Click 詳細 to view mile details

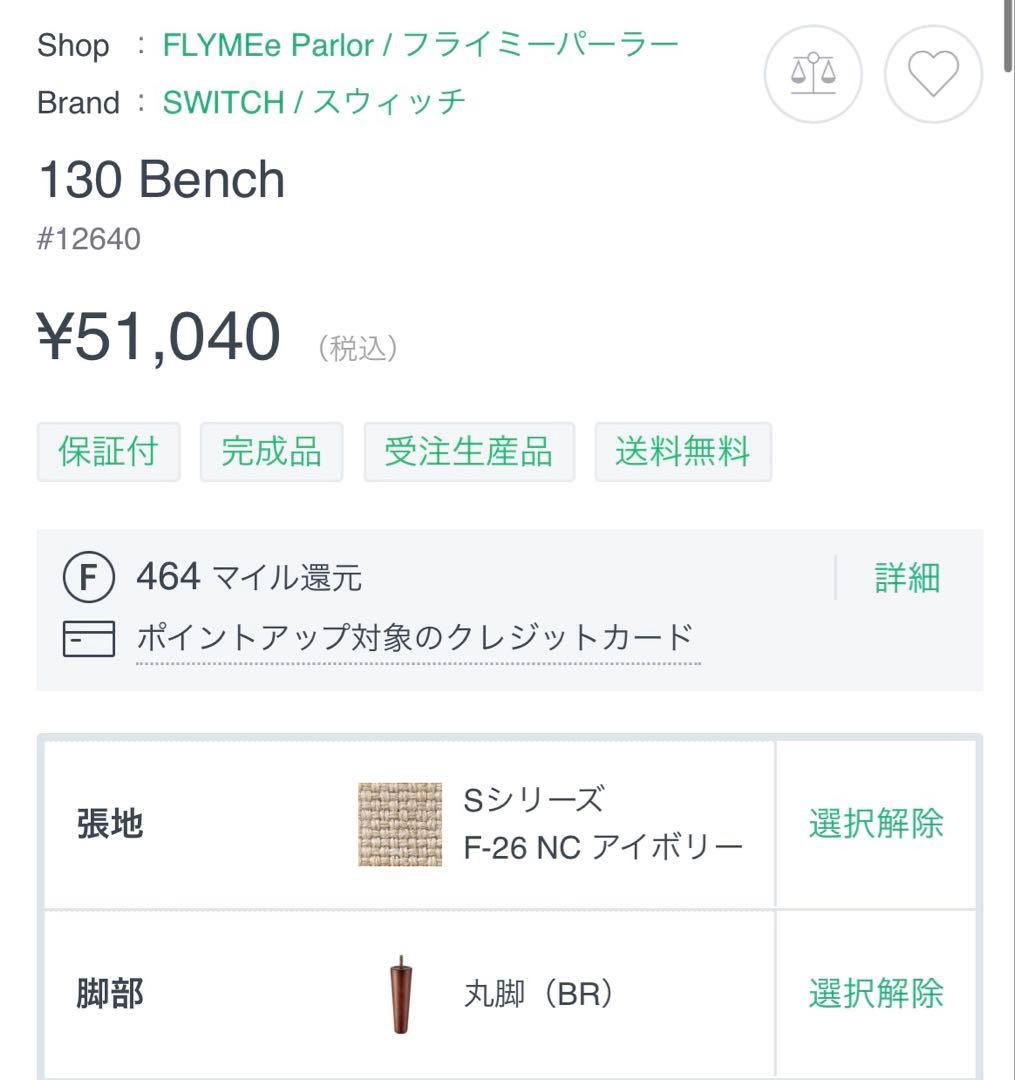click(905, 578)
